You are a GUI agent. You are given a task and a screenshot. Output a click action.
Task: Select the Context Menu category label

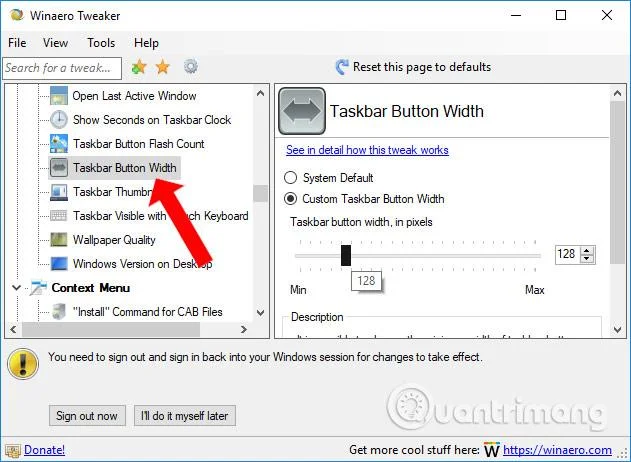(91, 288)
